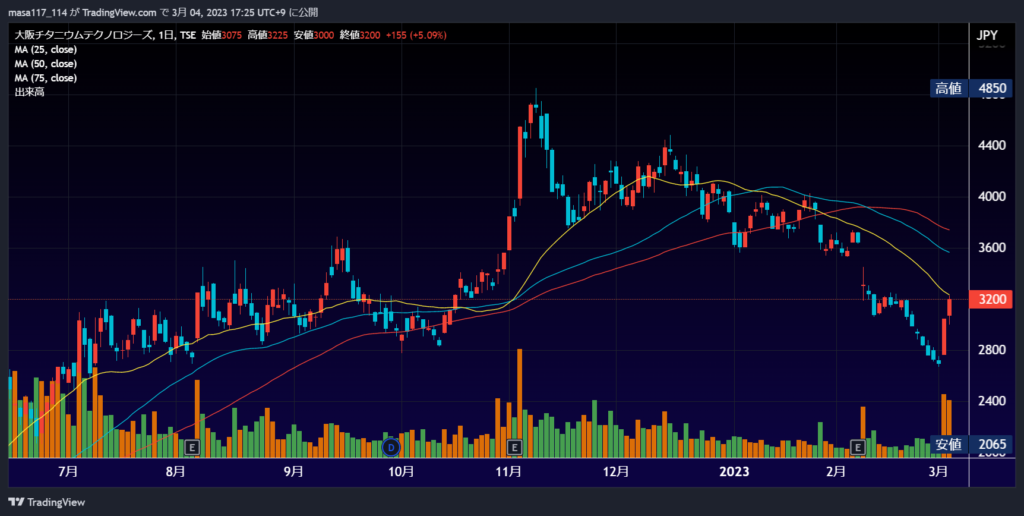Click the 3600 price axis value
The height and width of the screenshot is (516, 1024).
(x=991, y=248)
